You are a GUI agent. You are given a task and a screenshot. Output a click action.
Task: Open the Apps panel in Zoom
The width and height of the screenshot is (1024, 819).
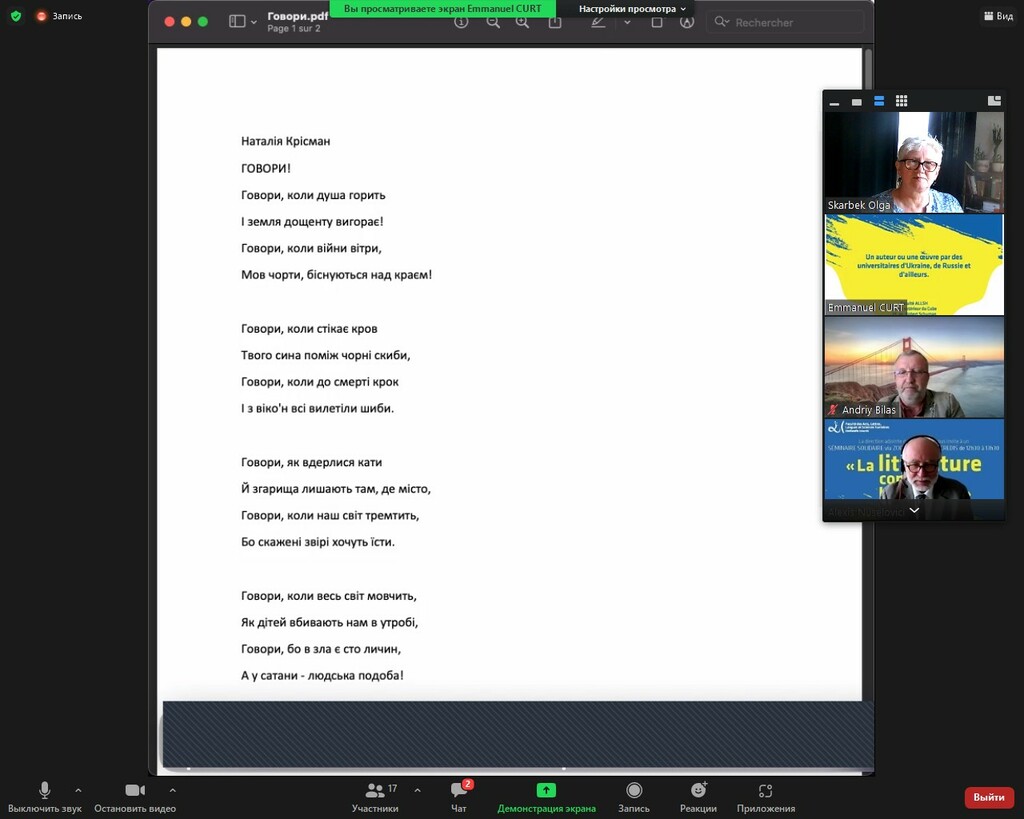[x=765, y=796]
